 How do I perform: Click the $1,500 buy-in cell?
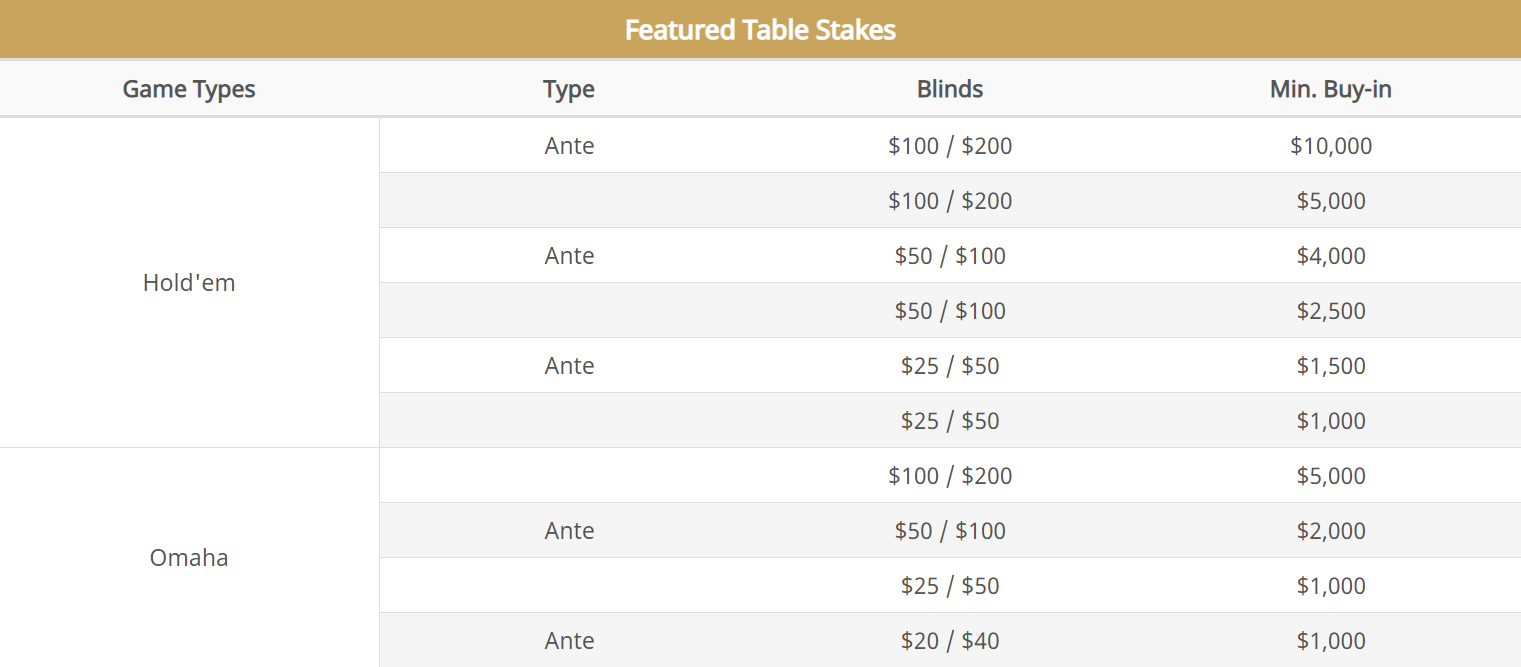pyautogui.click(x=1331, y=366)
